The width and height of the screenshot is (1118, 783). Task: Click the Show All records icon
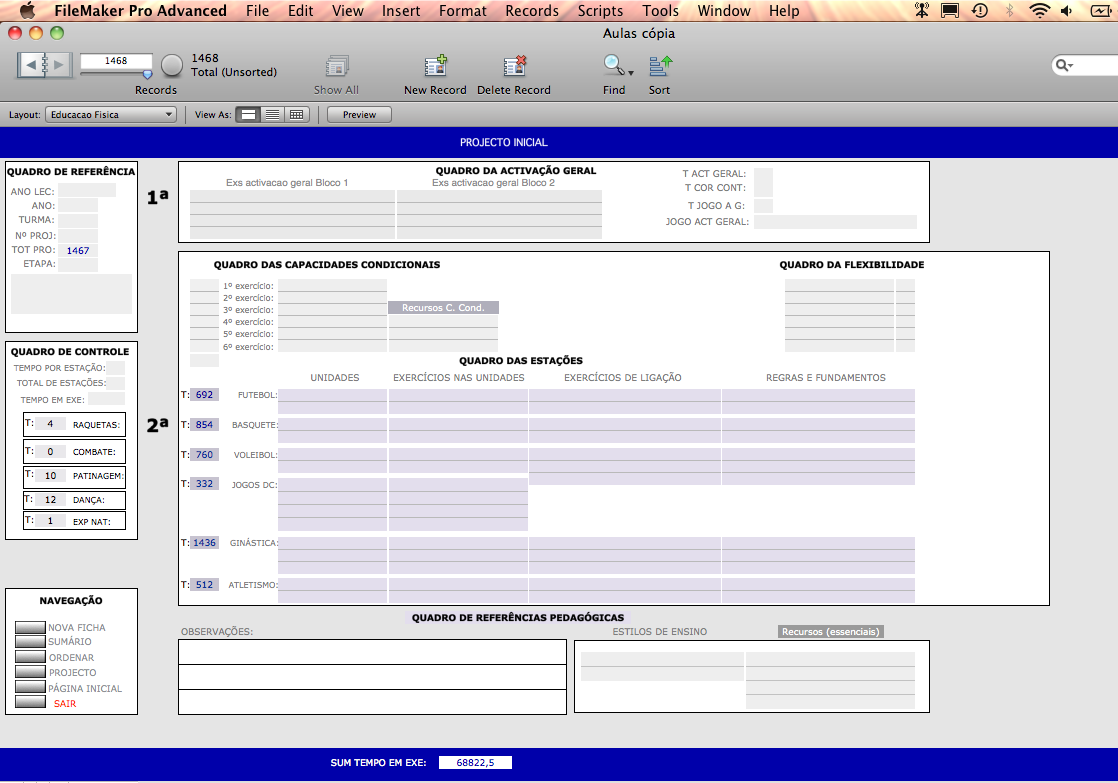tap(336, 67)
